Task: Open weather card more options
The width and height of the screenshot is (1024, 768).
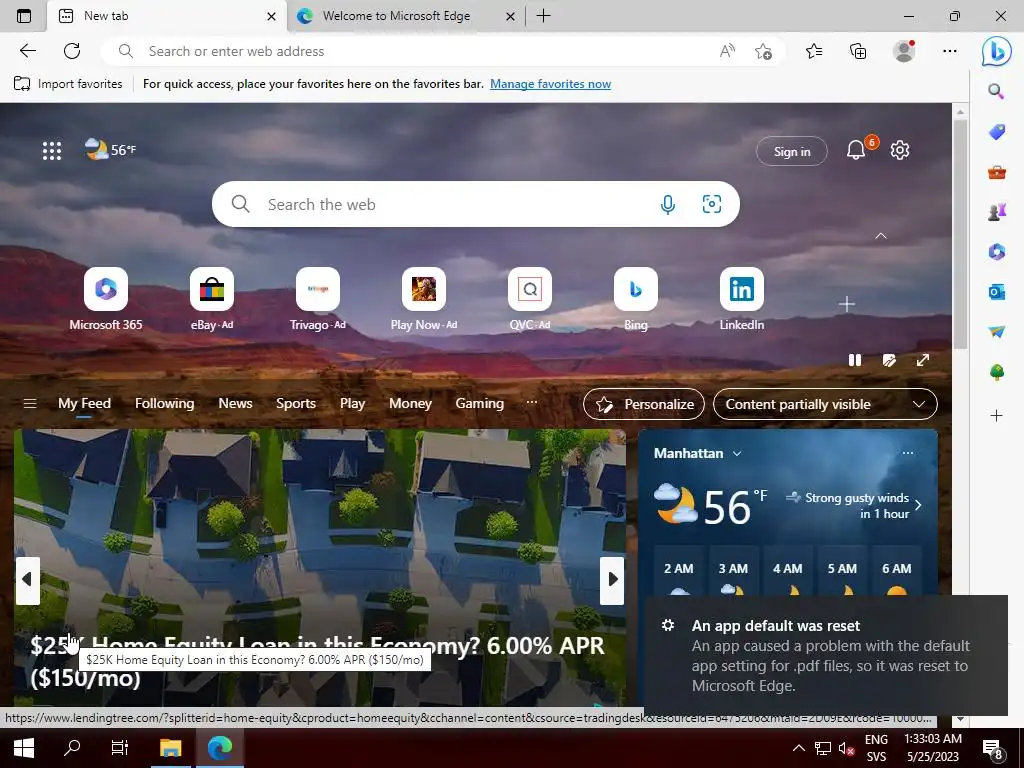Action: [908, 453]
